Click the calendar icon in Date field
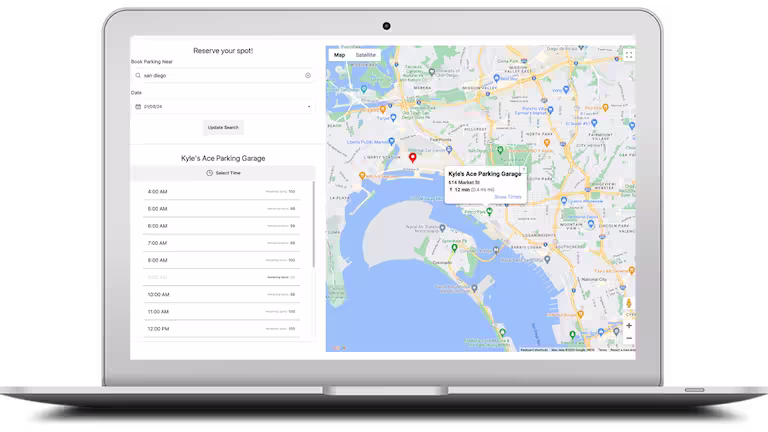The width and height of the screenshot is (768, 432). [138, 106]
